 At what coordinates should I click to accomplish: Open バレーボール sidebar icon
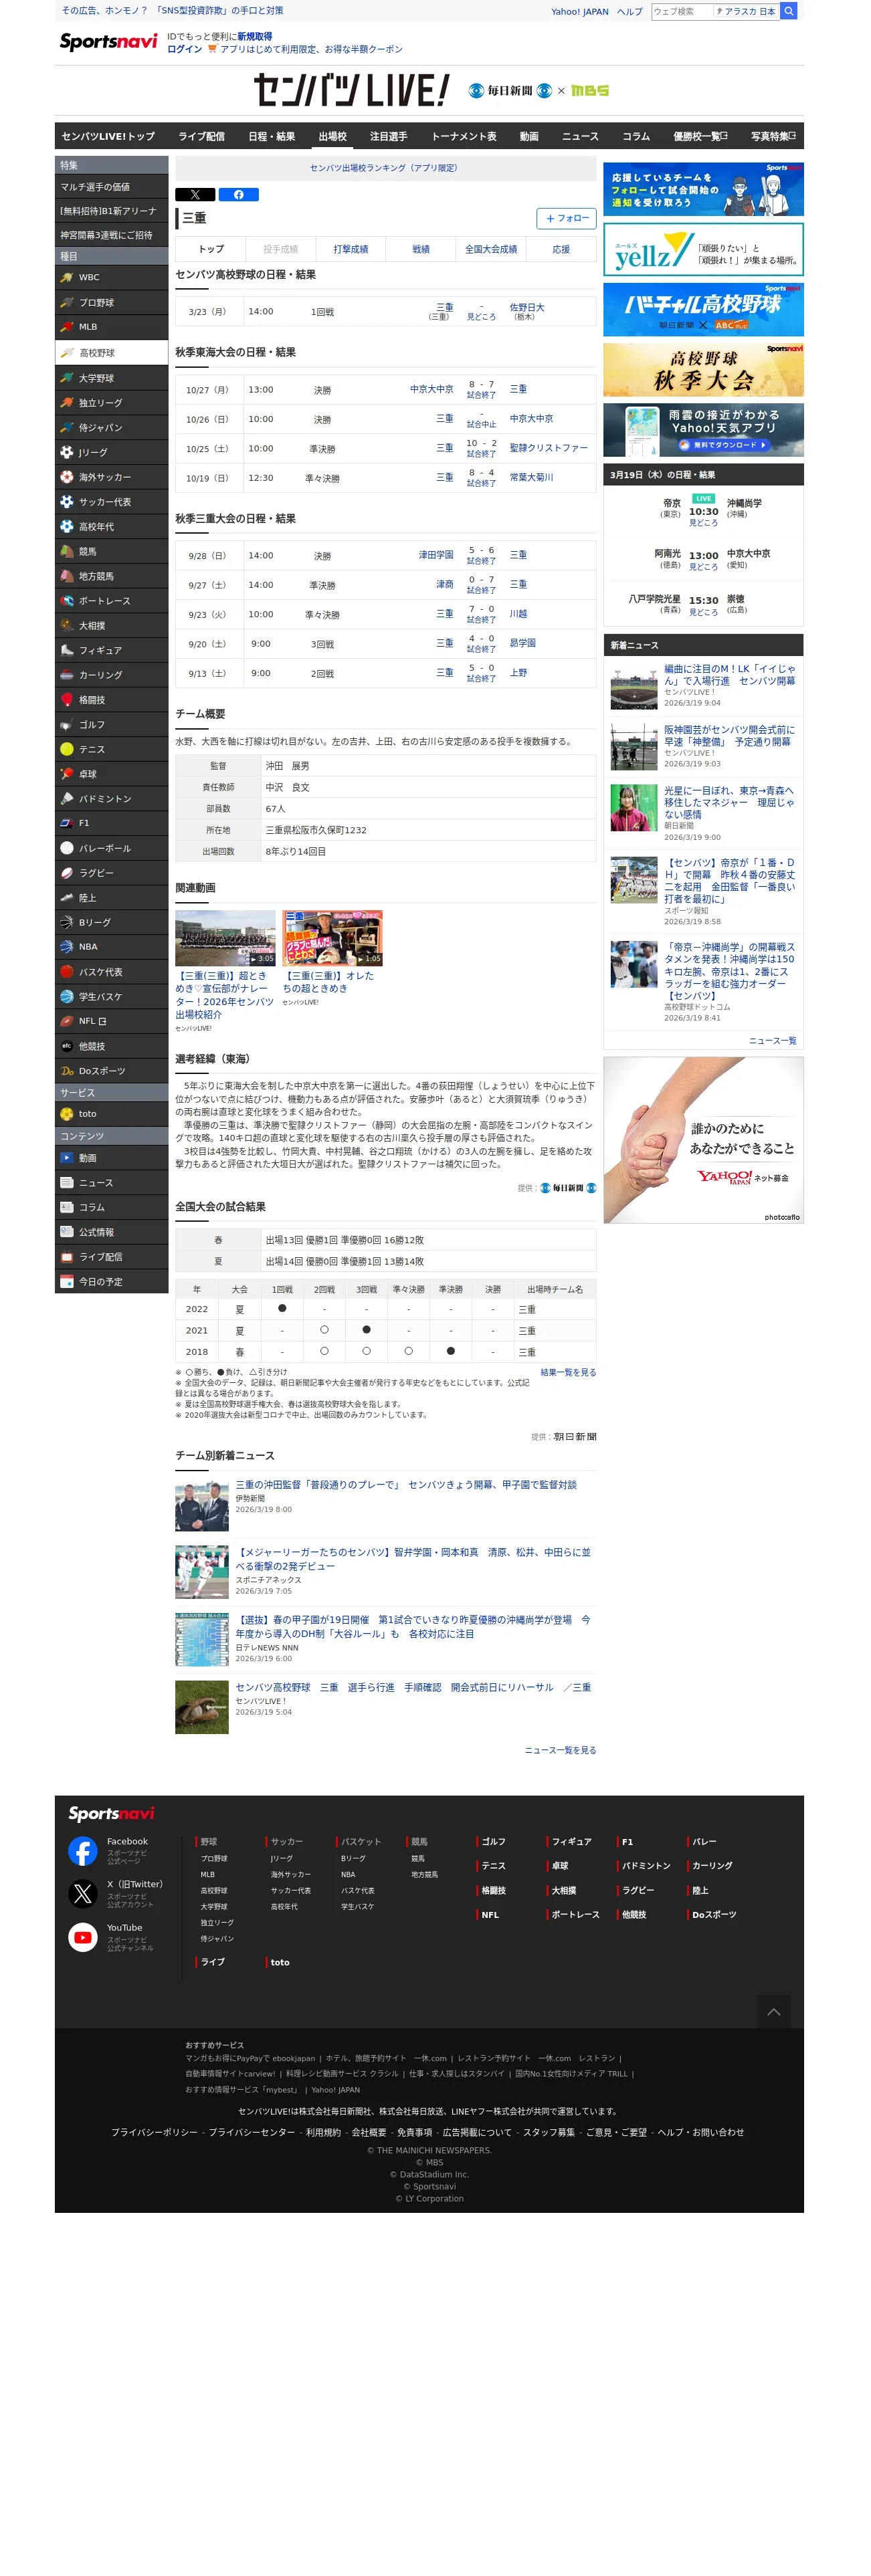tap(66, 848)
